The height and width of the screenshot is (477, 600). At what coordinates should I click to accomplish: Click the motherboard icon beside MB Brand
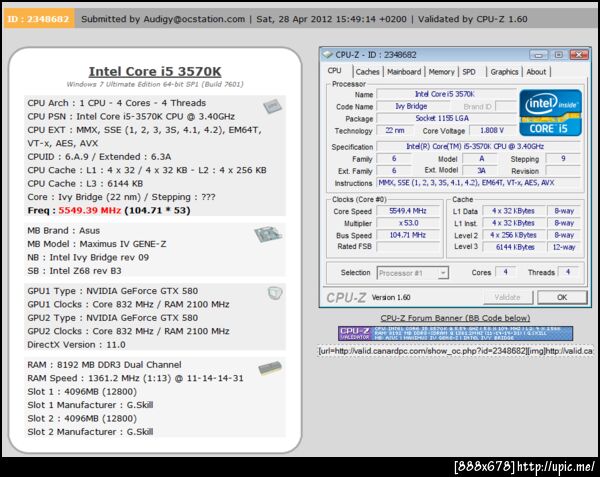pos(268,234)
